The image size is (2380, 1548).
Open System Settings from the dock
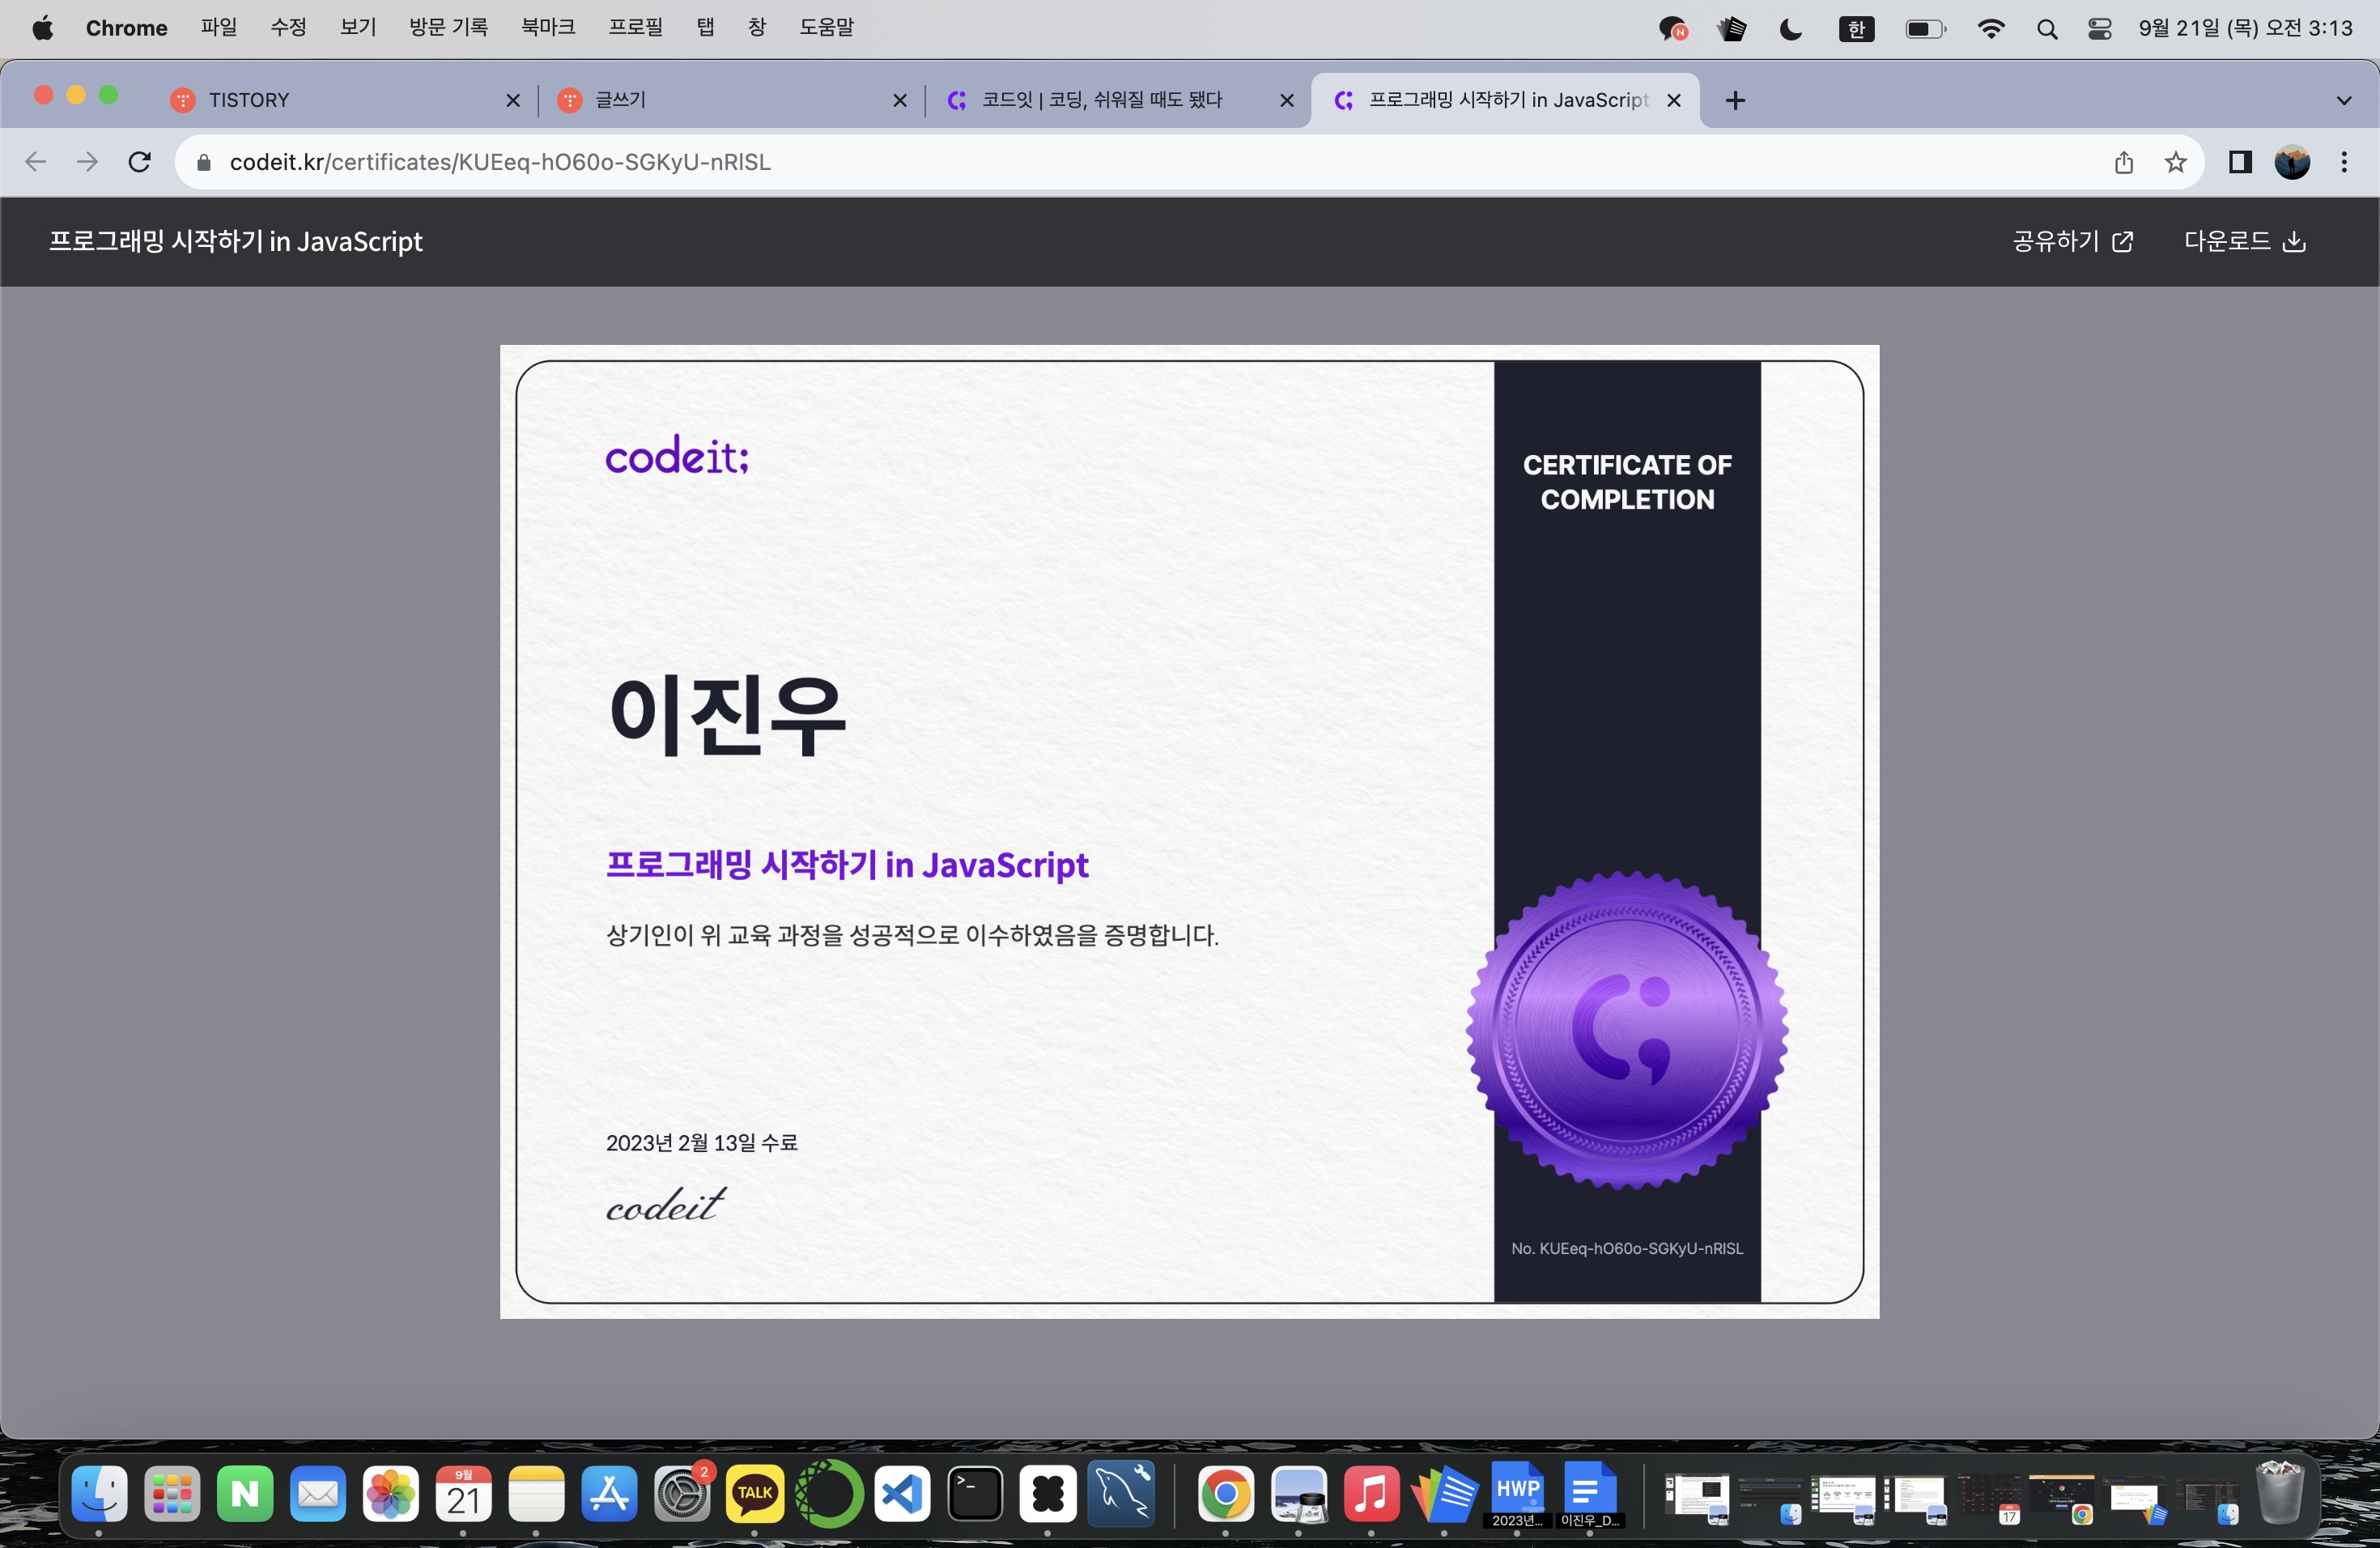point(682,1494)
